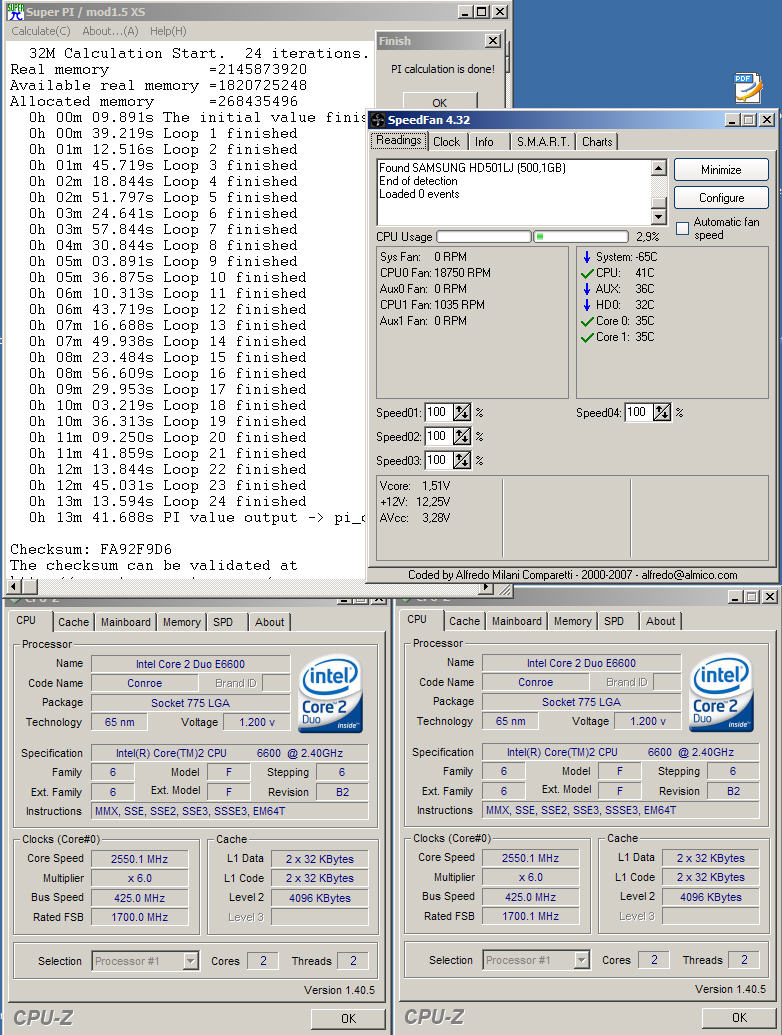The image size is (782, 1035).
Task: Close the Finish dialog
Action: pyautogui.click(x=493, y=41)
